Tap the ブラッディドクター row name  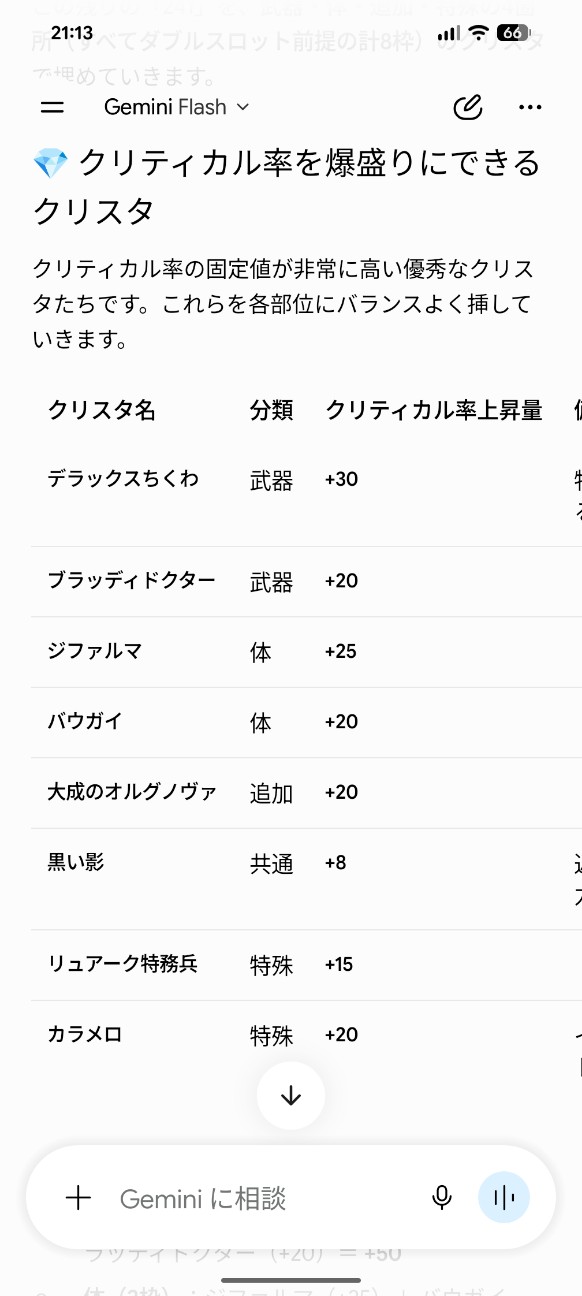pos(131,580)
